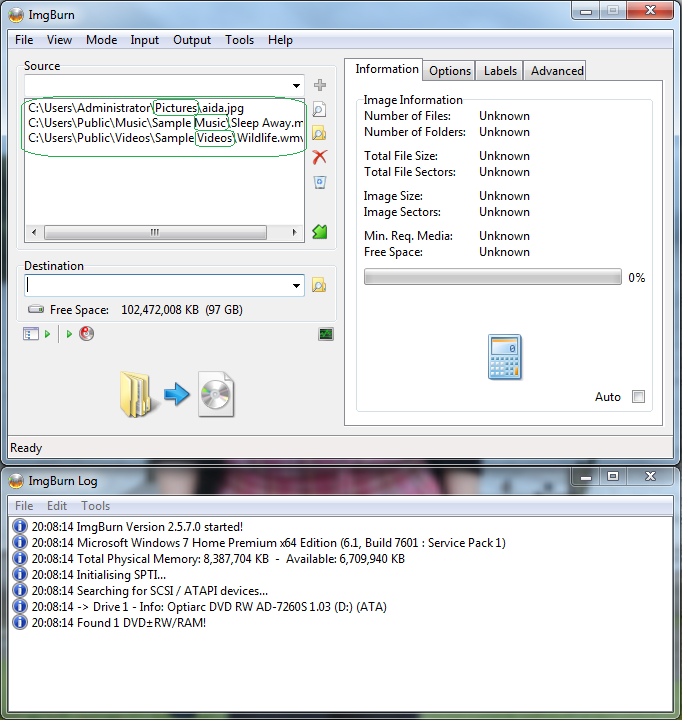Click the browse for a folder icon beside Source
682x720 pixels.
click(x=319, y=133)
